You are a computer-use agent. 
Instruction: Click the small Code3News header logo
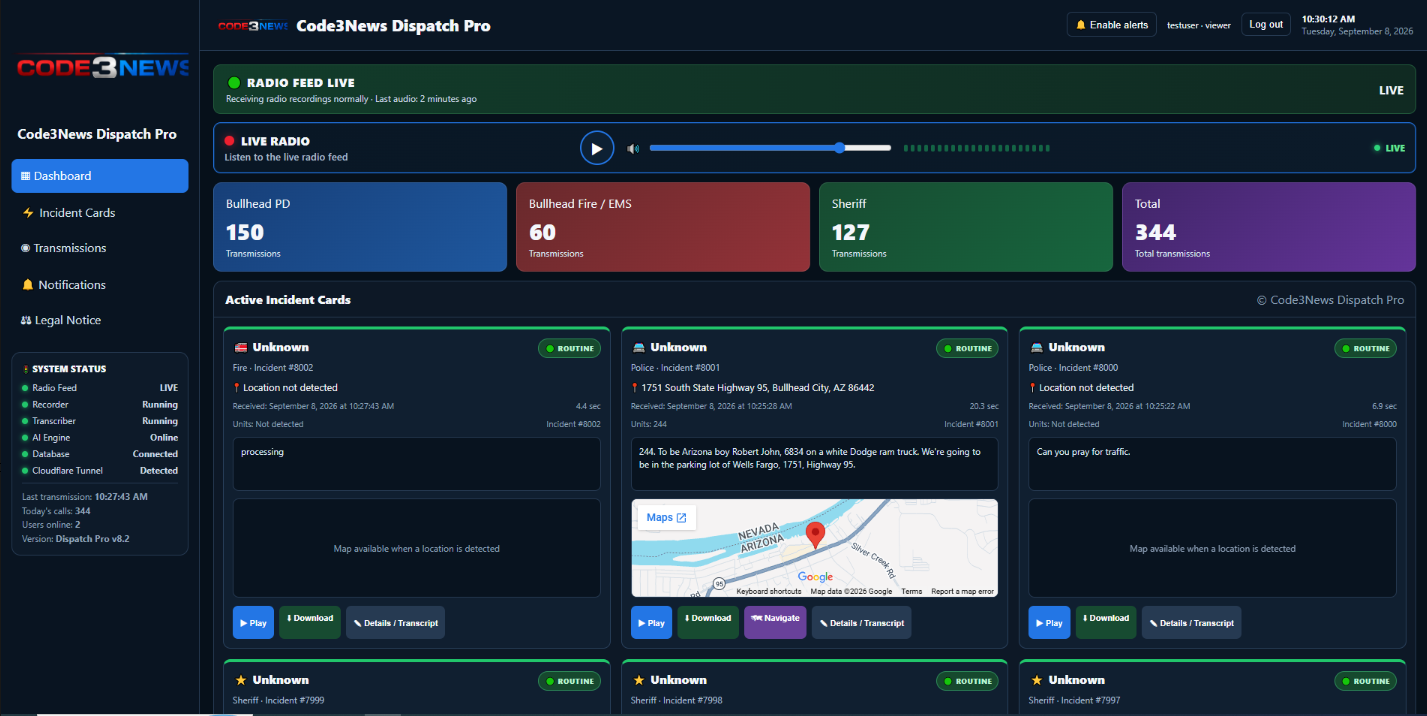pyautogui.click(x=252, y=26)
